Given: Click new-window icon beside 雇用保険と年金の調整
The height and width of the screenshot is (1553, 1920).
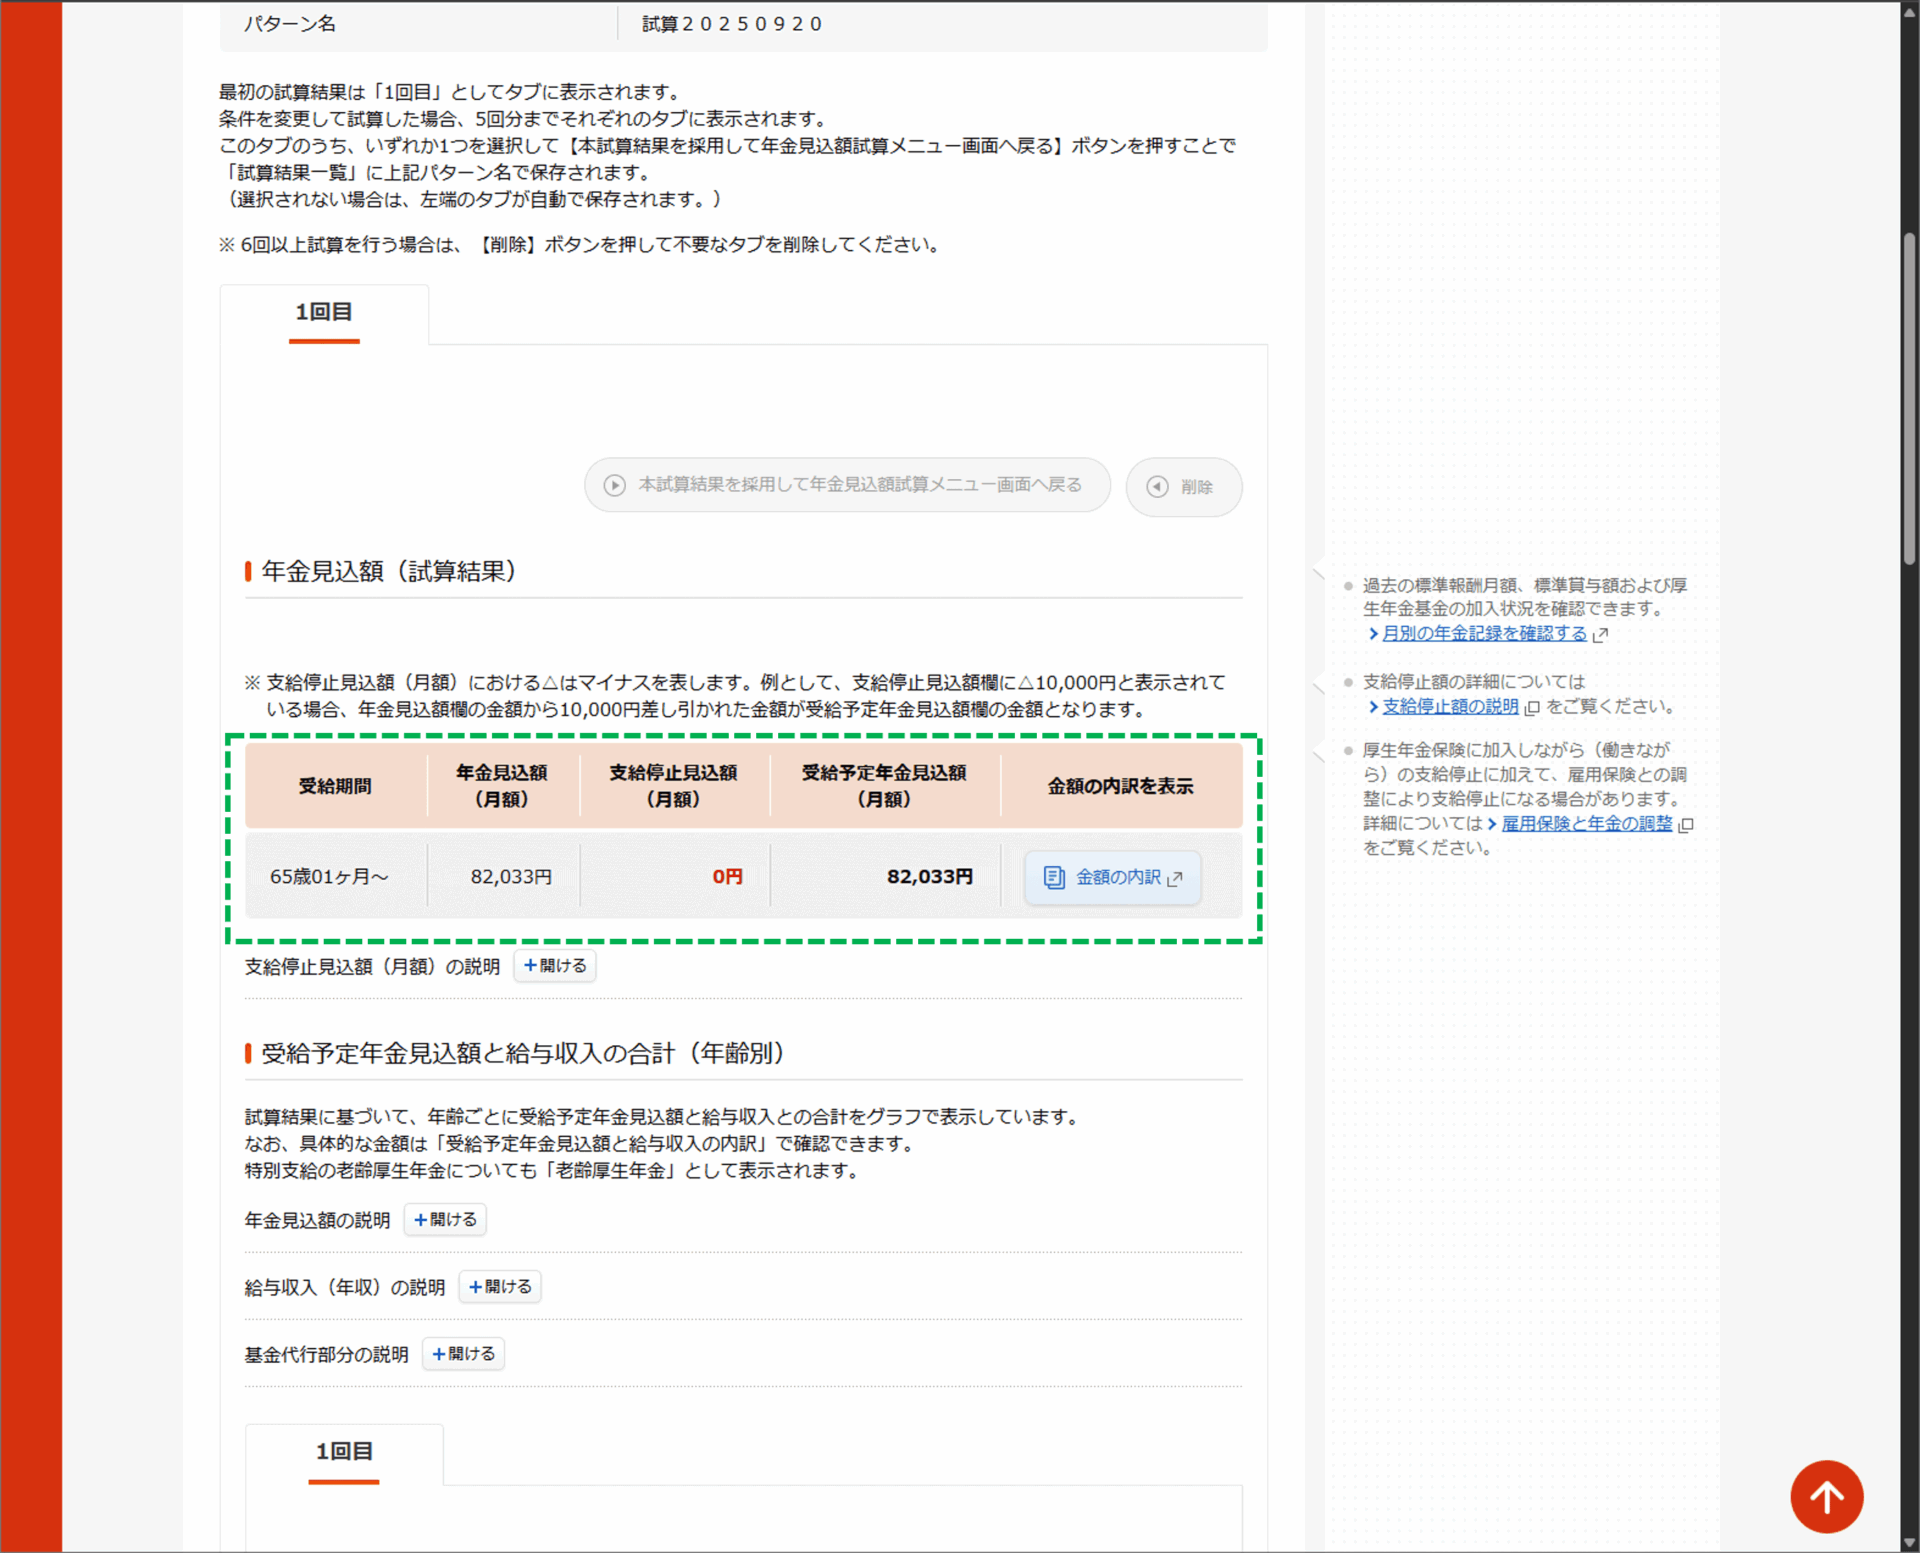Looking at the screenshot, I should tap(1685, 825).
